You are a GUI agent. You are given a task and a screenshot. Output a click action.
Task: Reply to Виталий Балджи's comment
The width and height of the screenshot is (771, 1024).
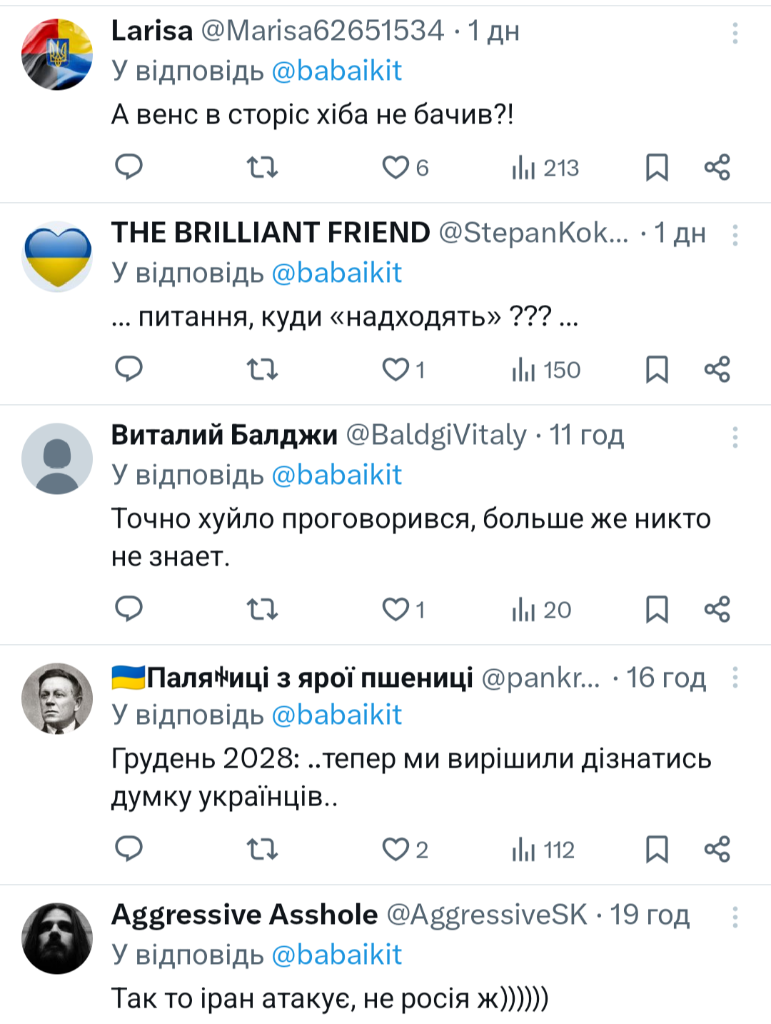[129, 609]
